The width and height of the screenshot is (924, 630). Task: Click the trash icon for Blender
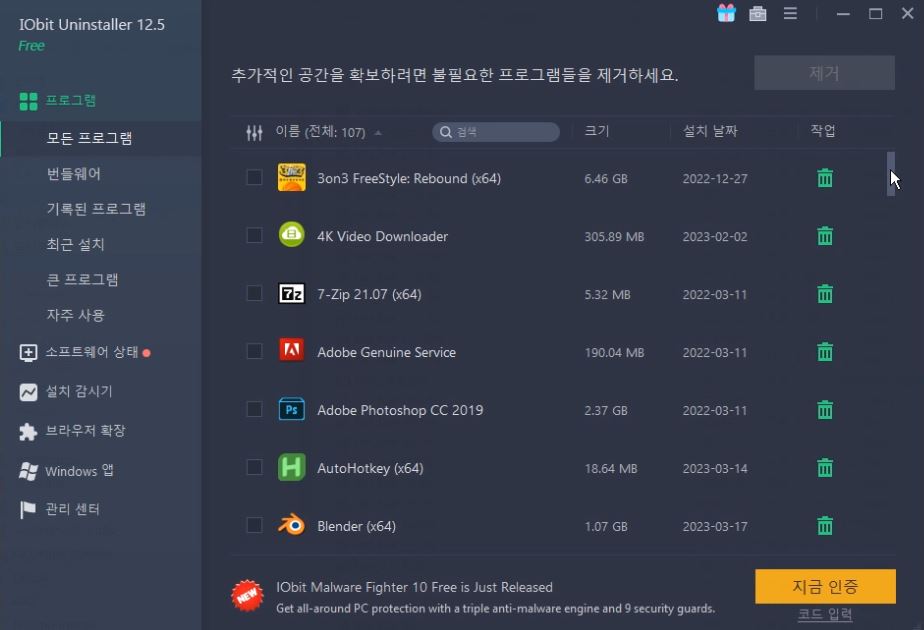[x=825, y=525]
